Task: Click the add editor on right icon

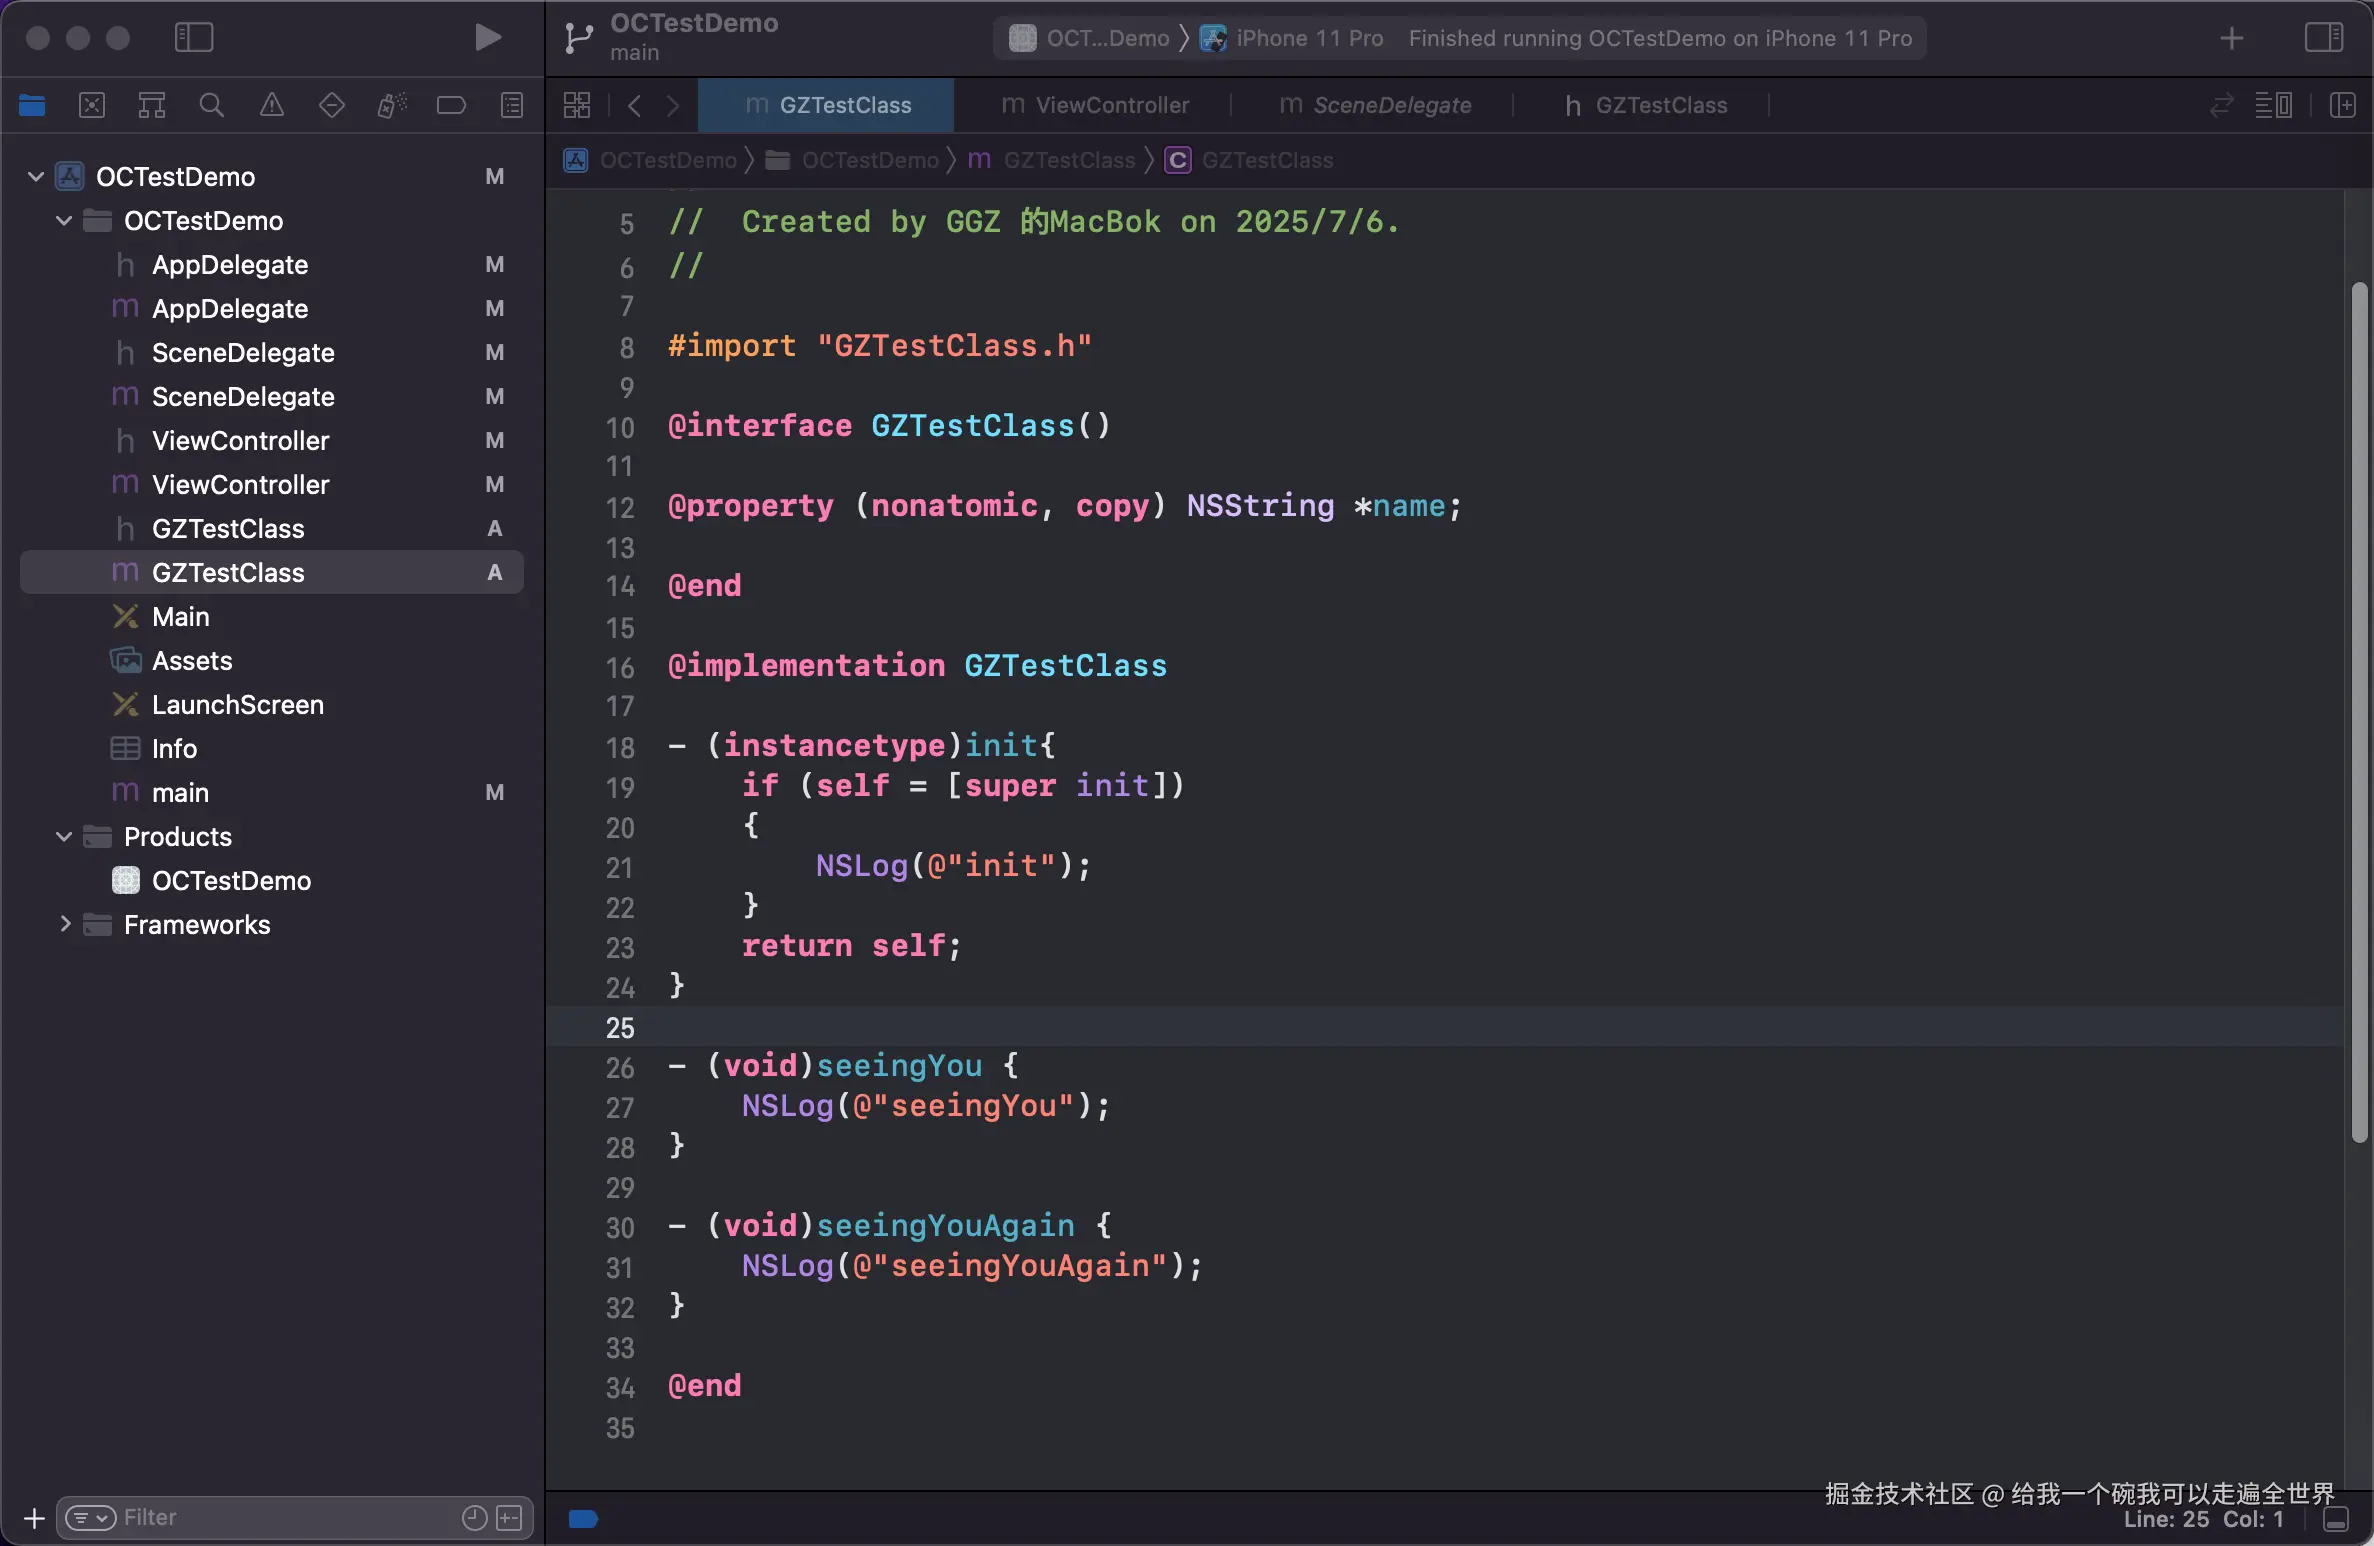Action: [x=2342, y=105]
